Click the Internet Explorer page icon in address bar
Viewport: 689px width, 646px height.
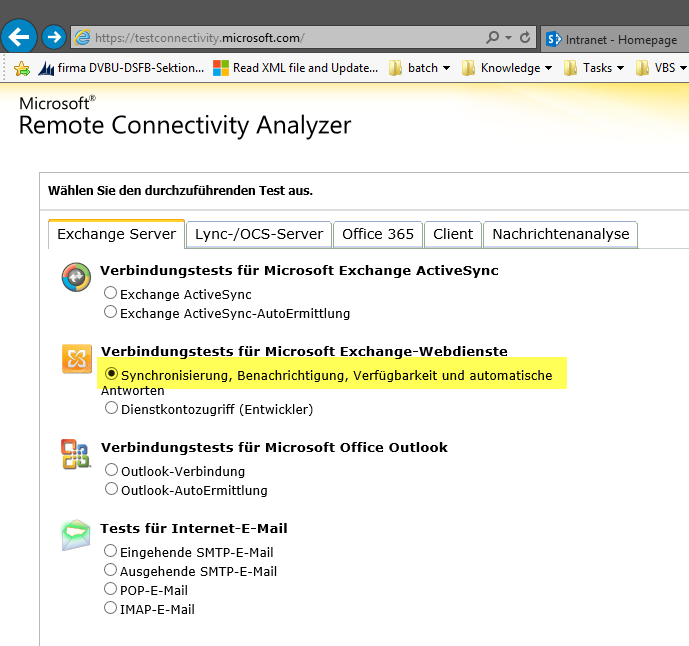(x=82, y=38)
